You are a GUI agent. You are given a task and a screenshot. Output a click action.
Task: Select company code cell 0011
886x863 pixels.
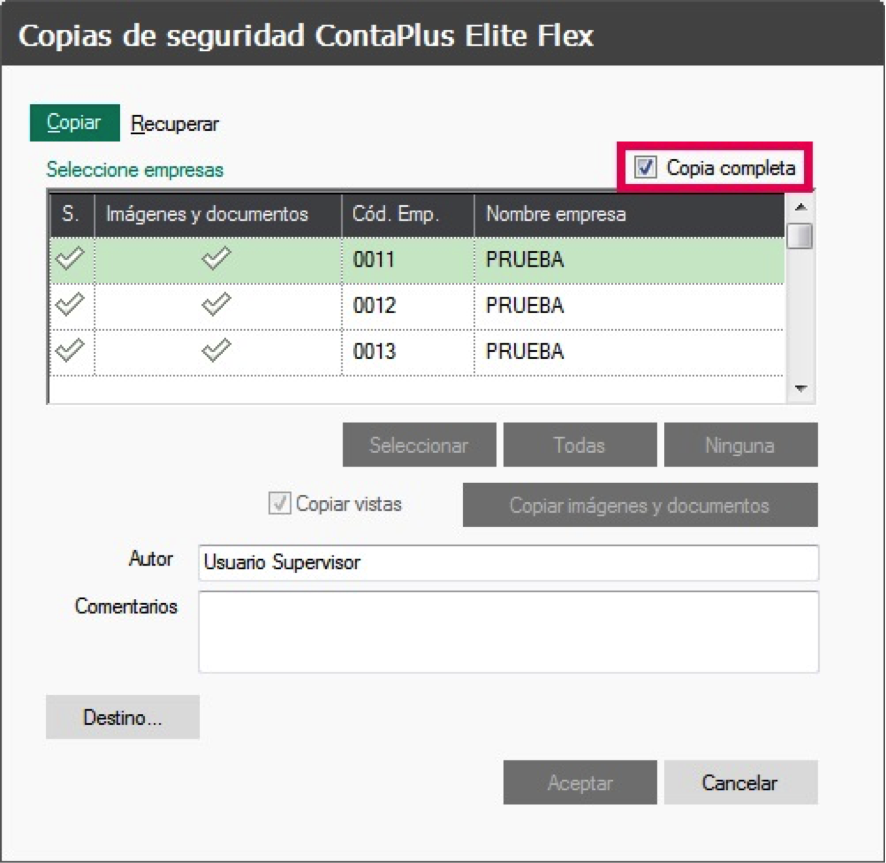pos(408,259)
